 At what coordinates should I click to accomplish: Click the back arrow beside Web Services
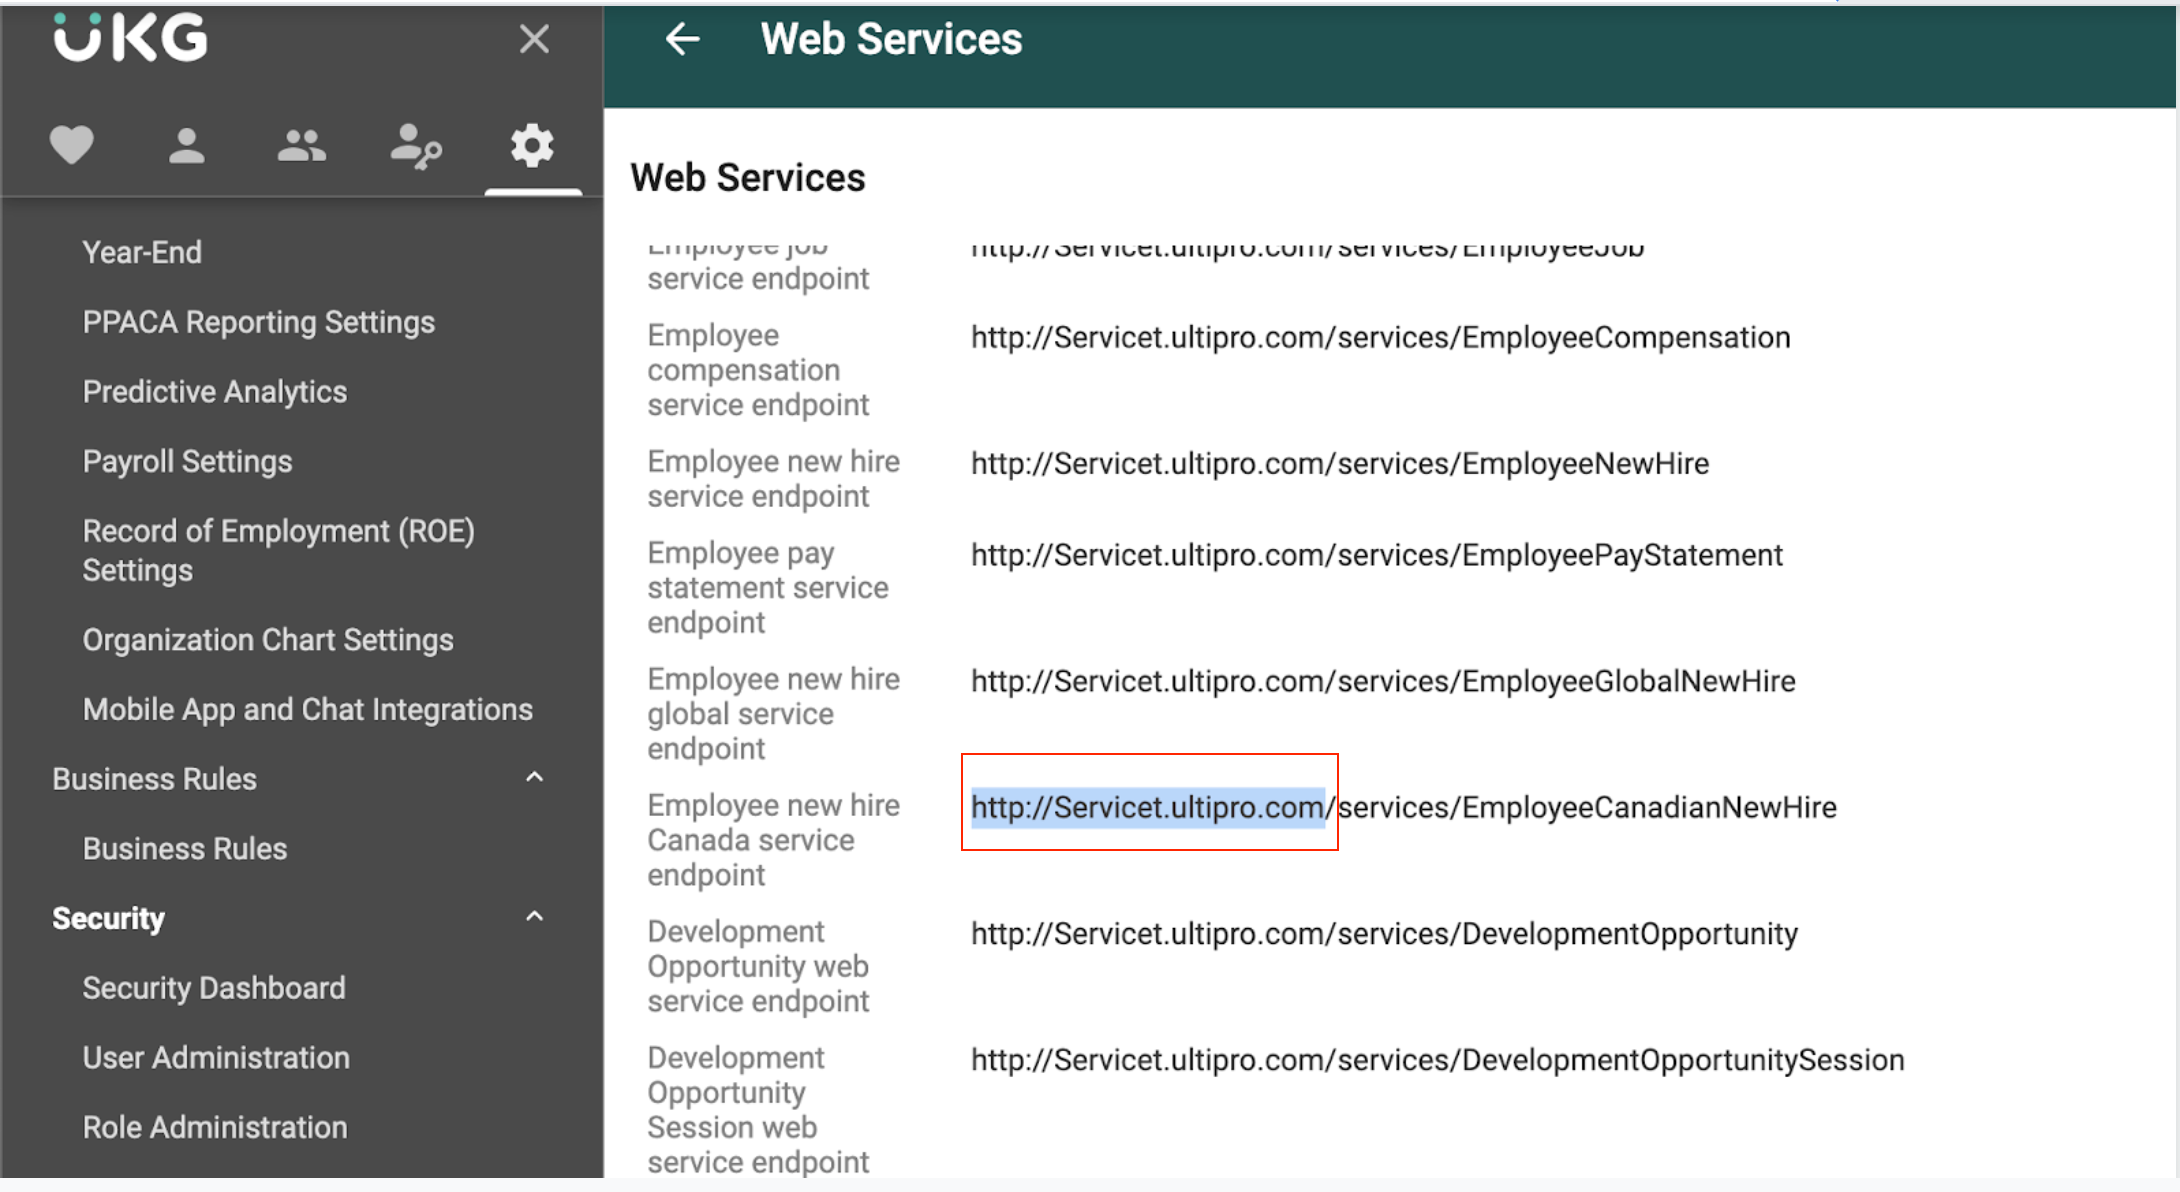[682, 40]
